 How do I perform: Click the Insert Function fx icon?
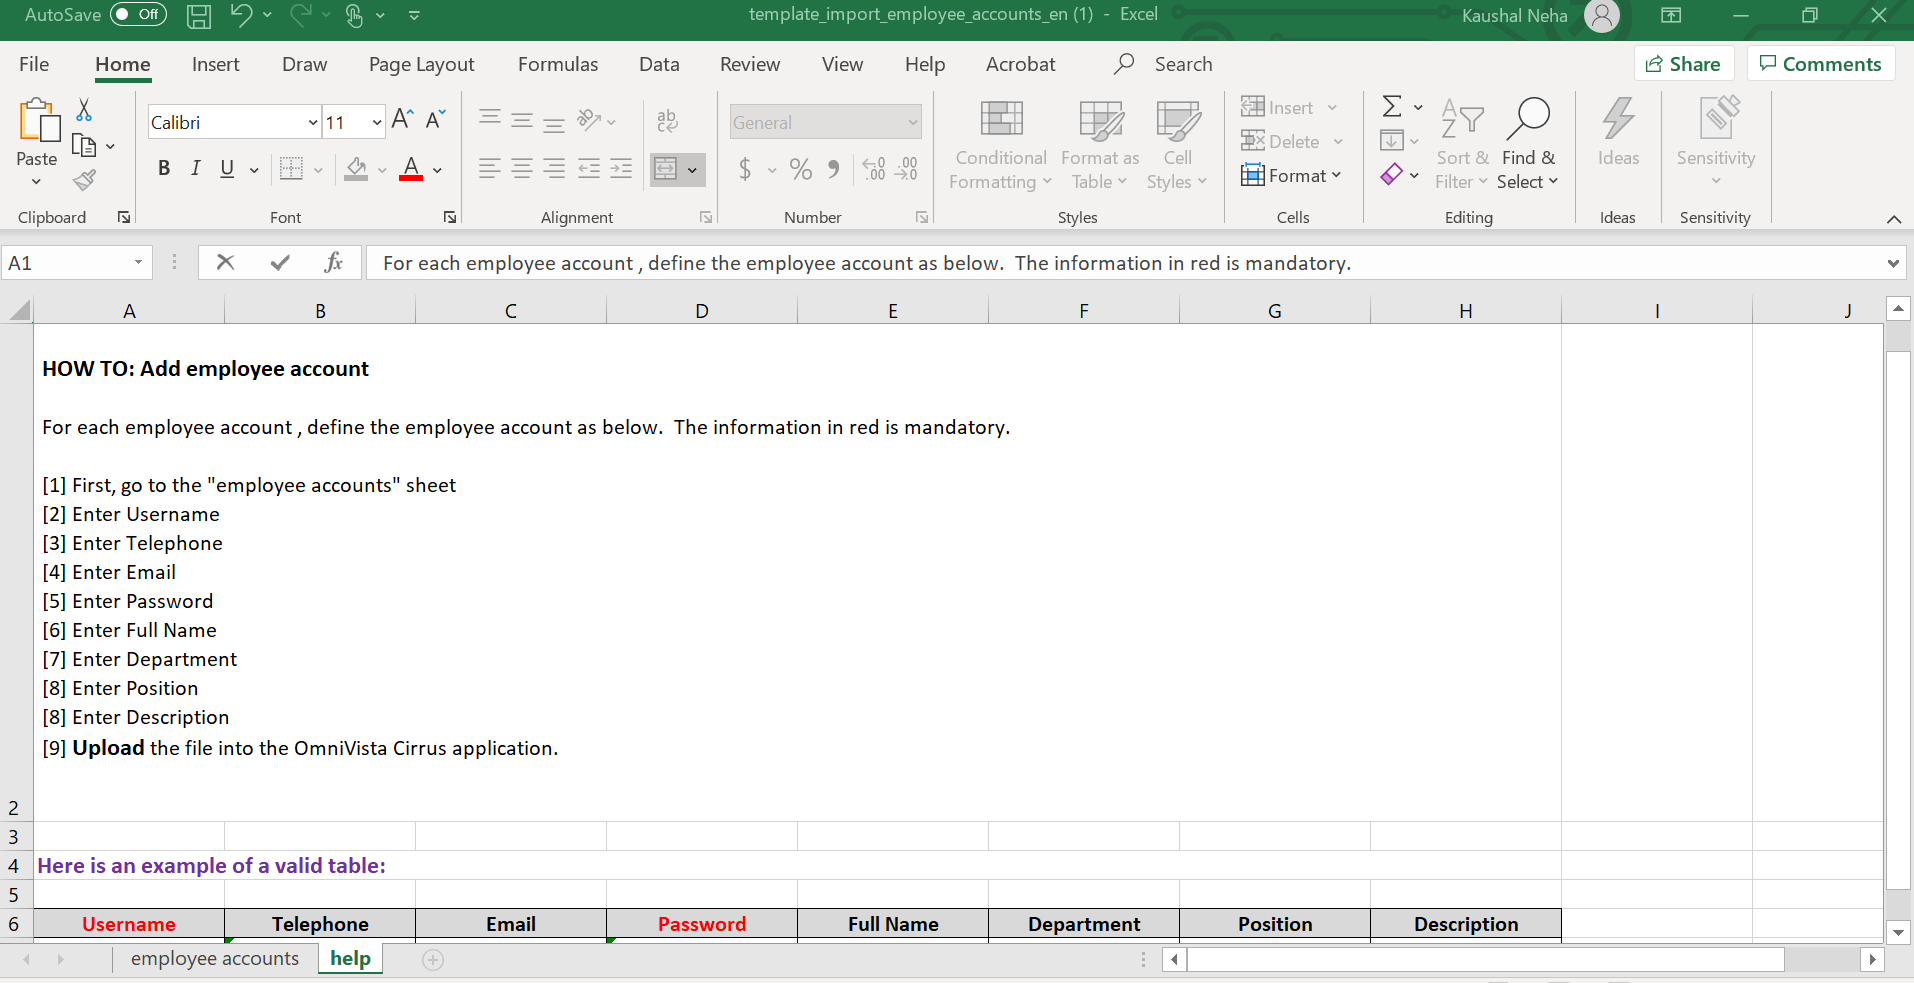point(334,262)
